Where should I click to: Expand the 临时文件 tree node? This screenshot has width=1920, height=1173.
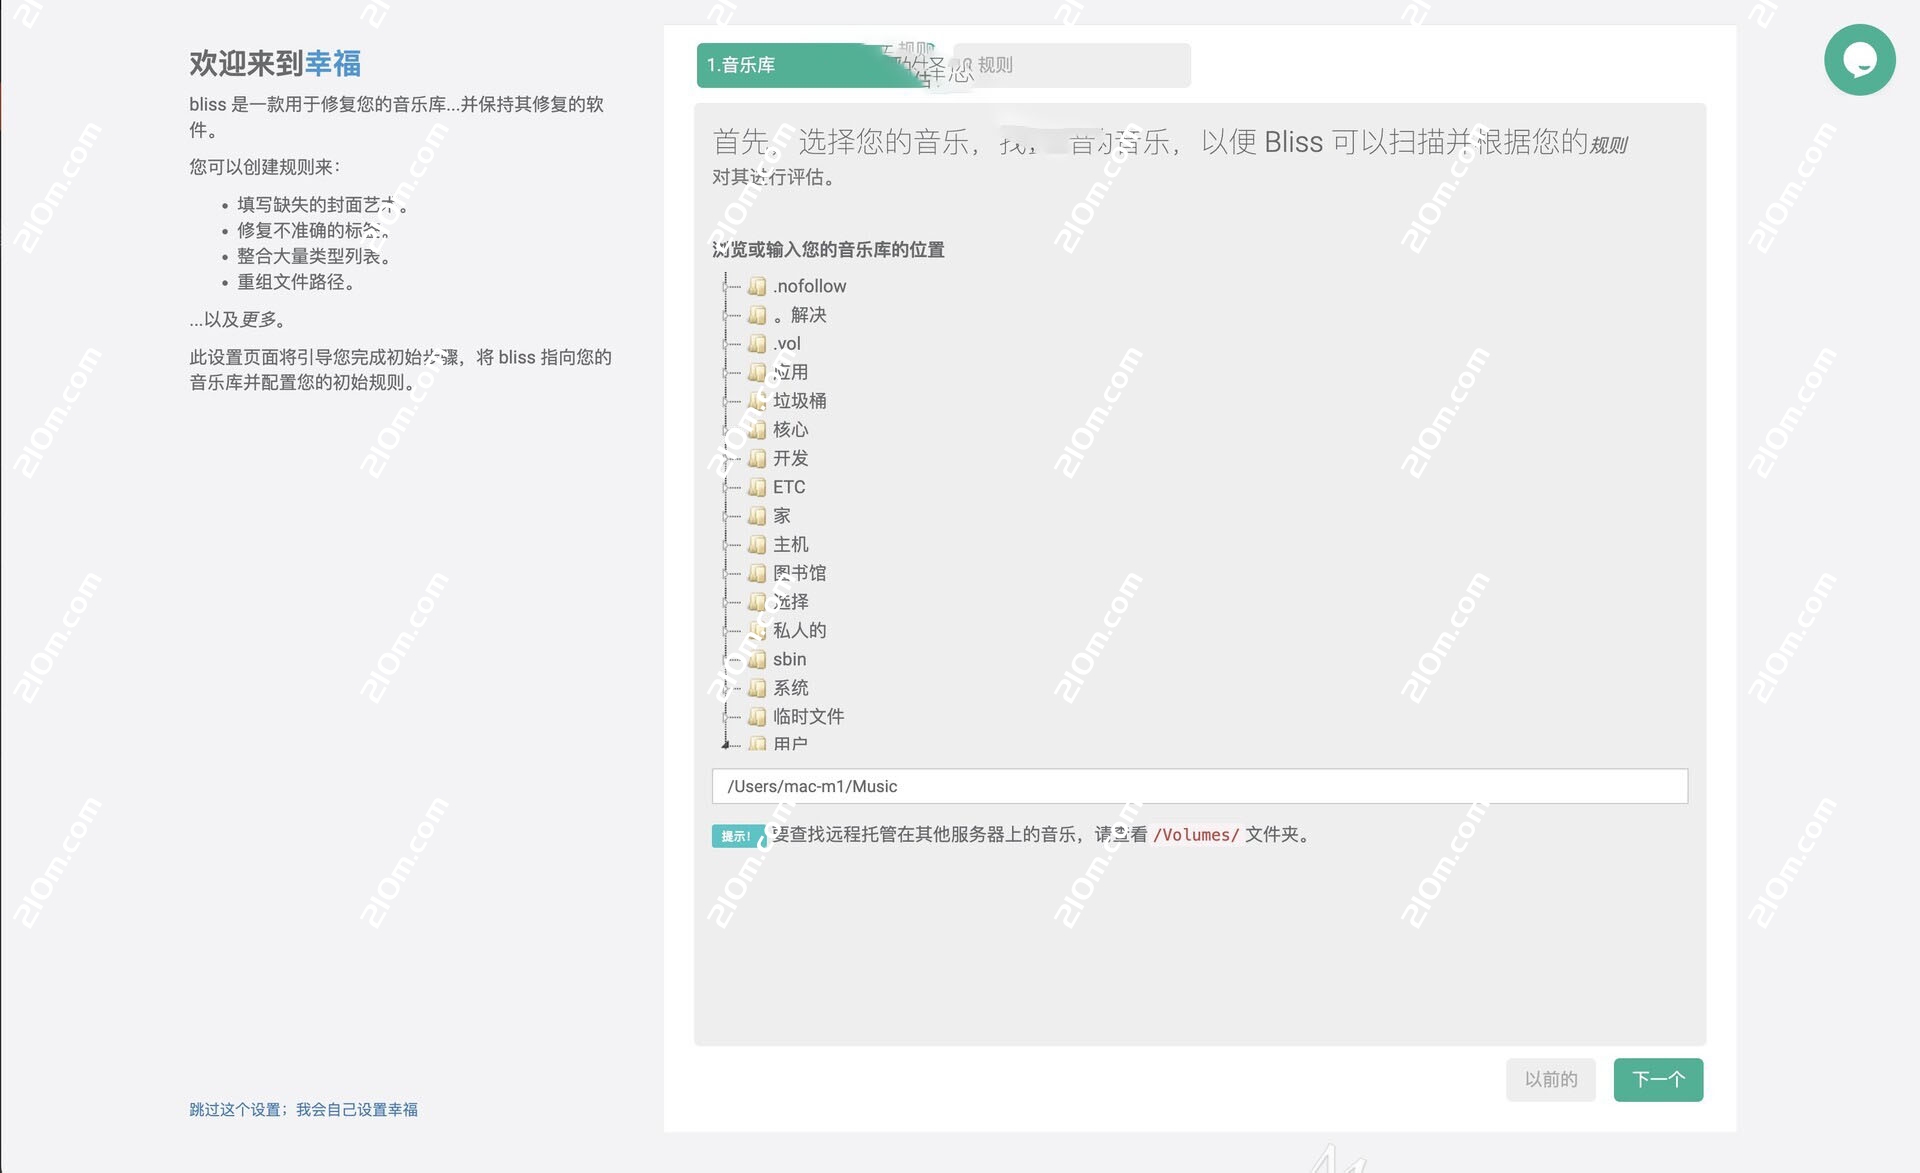point(726,717)
